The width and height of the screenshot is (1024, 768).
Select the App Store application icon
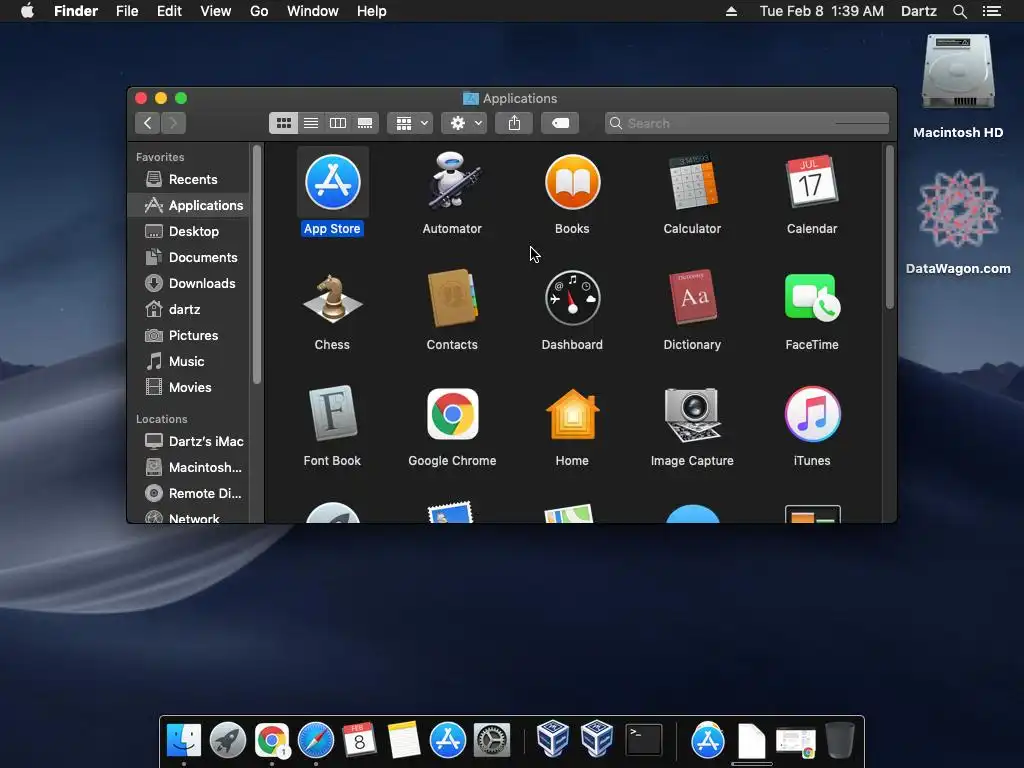pos(332,182)
